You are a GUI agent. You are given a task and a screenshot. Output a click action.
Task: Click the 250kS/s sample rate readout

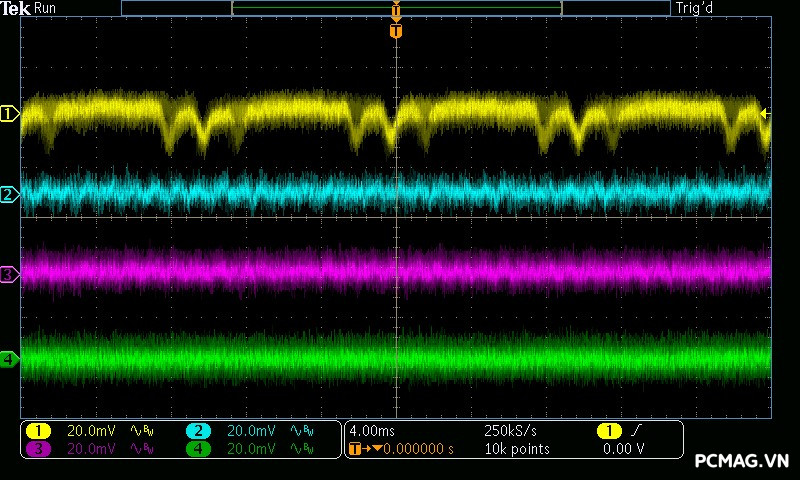(510, 430)
